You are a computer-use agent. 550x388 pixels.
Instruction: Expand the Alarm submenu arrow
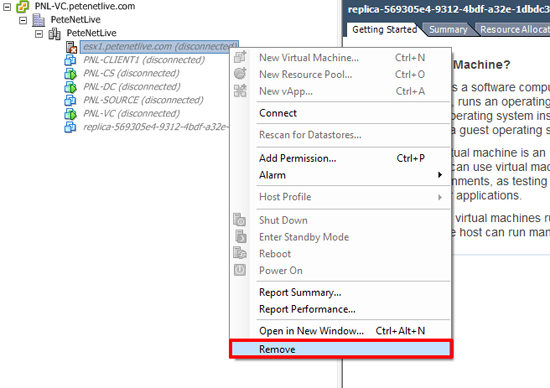440,175
